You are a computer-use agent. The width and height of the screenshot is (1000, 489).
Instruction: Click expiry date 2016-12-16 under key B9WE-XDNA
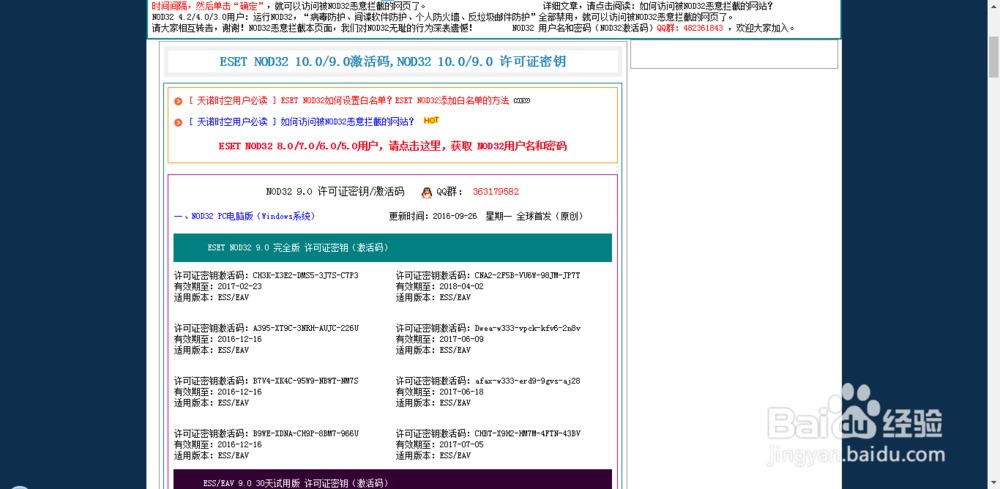click(240, 444)
